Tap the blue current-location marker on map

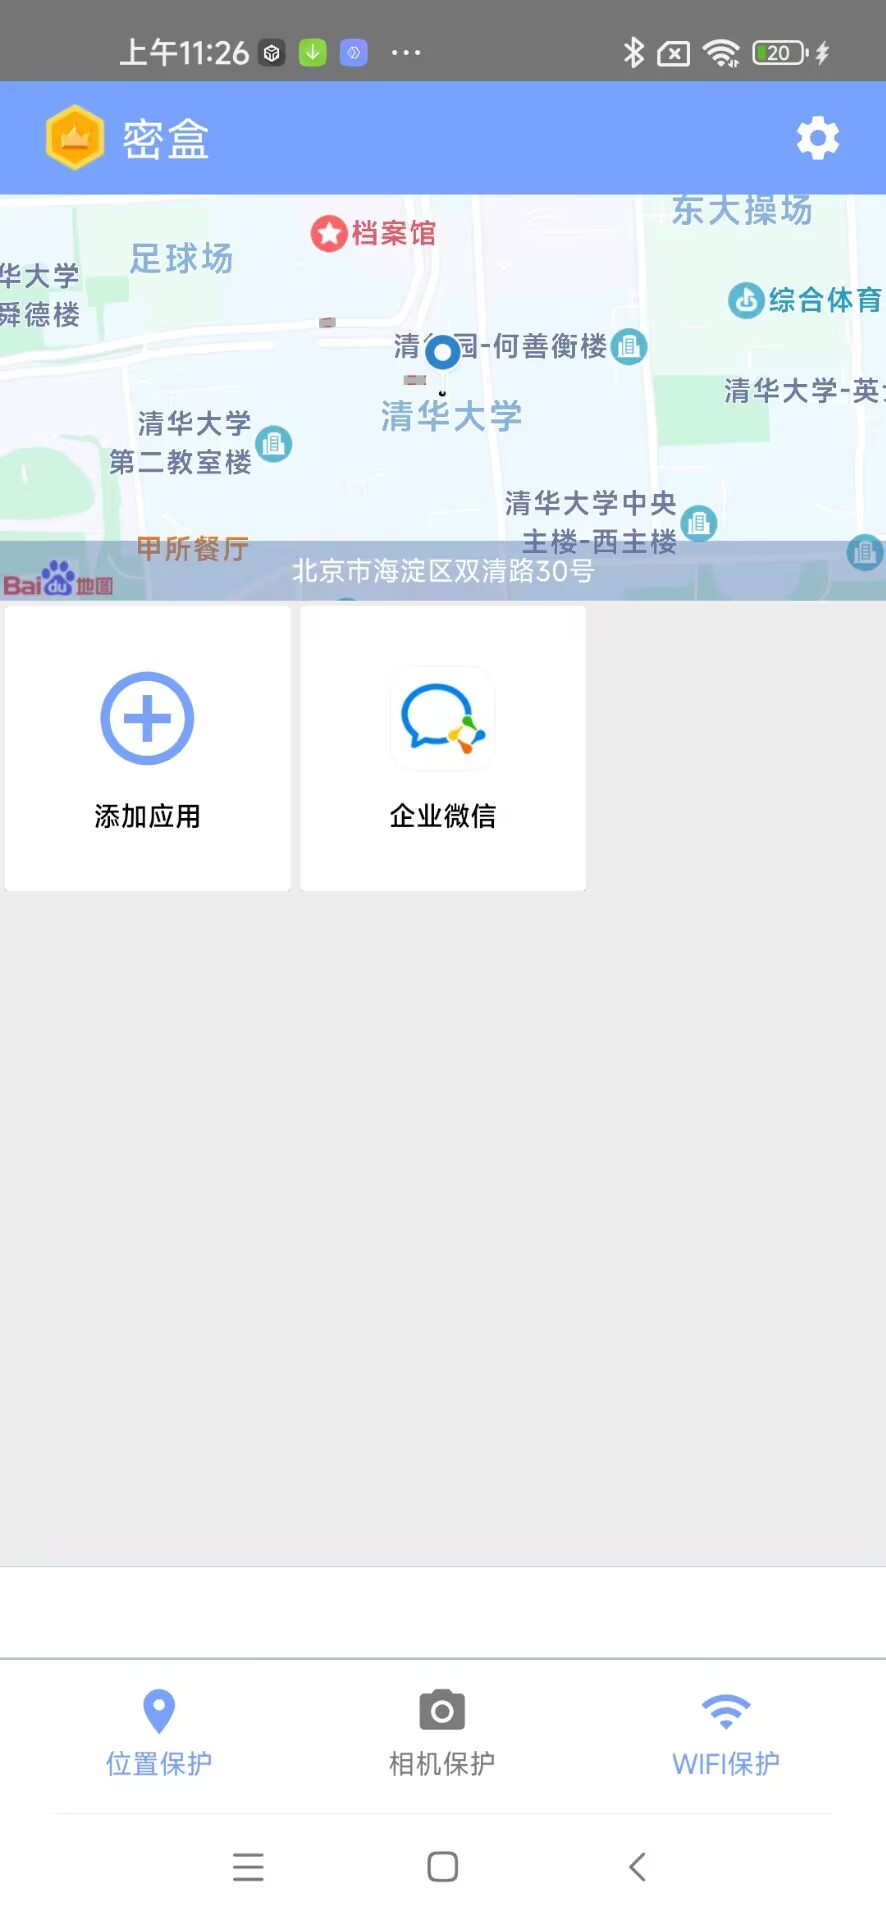(442, 352)
